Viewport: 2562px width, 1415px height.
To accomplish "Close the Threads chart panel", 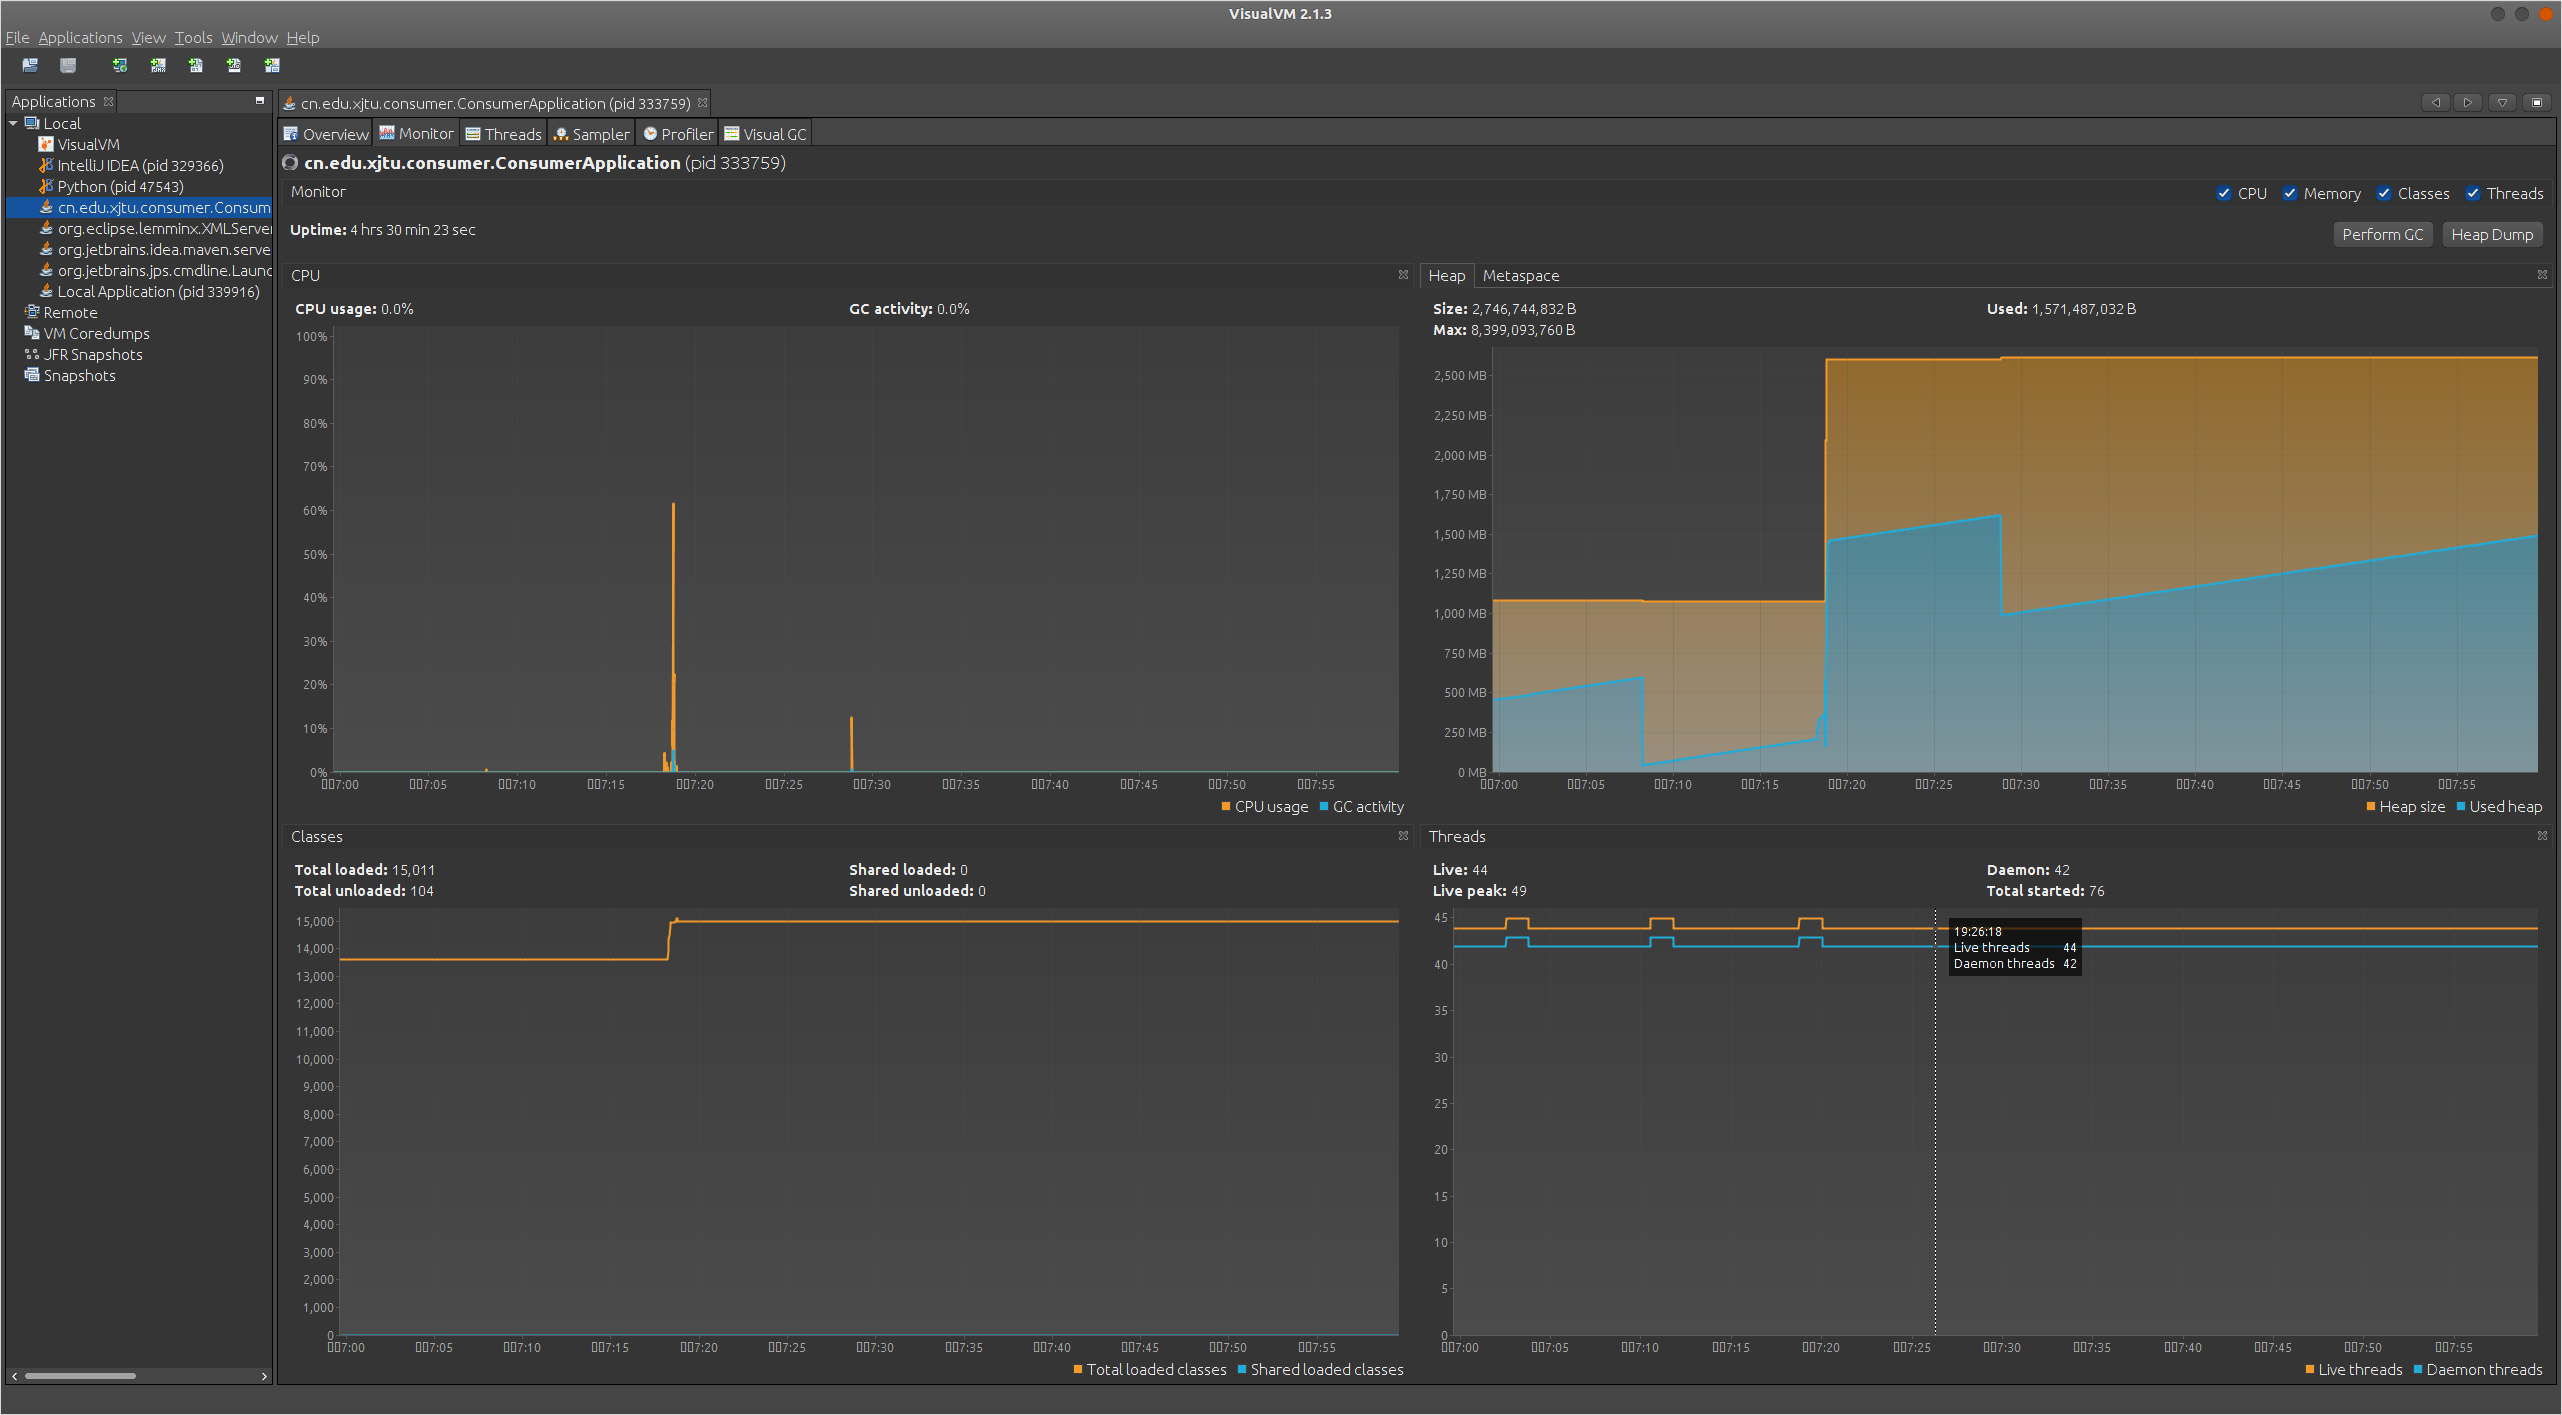I will click(2542, 836).
